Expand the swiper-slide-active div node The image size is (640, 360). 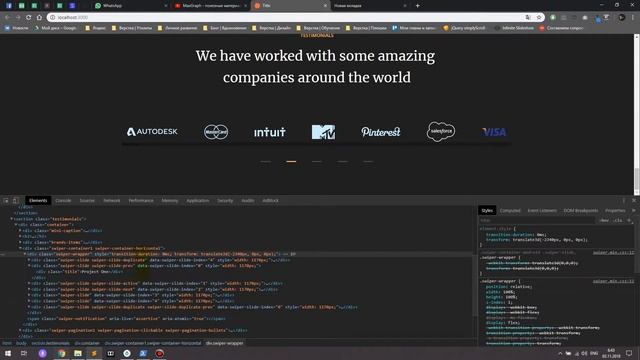29,283
